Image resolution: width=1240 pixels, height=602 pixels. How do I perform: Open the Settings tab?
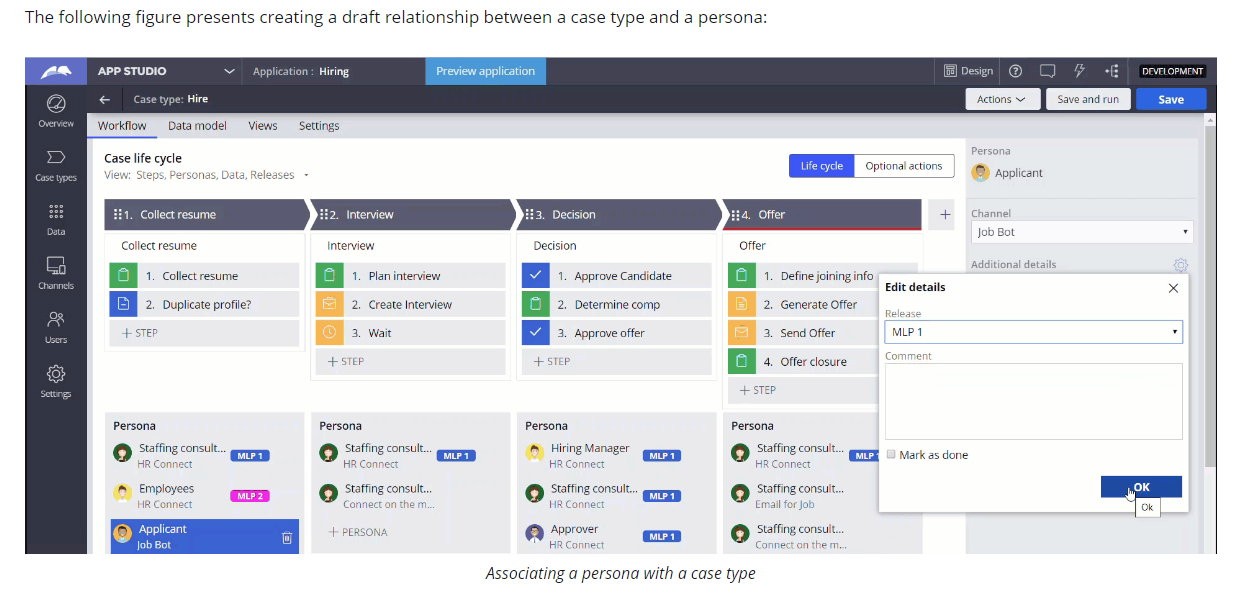coord(319,126)
